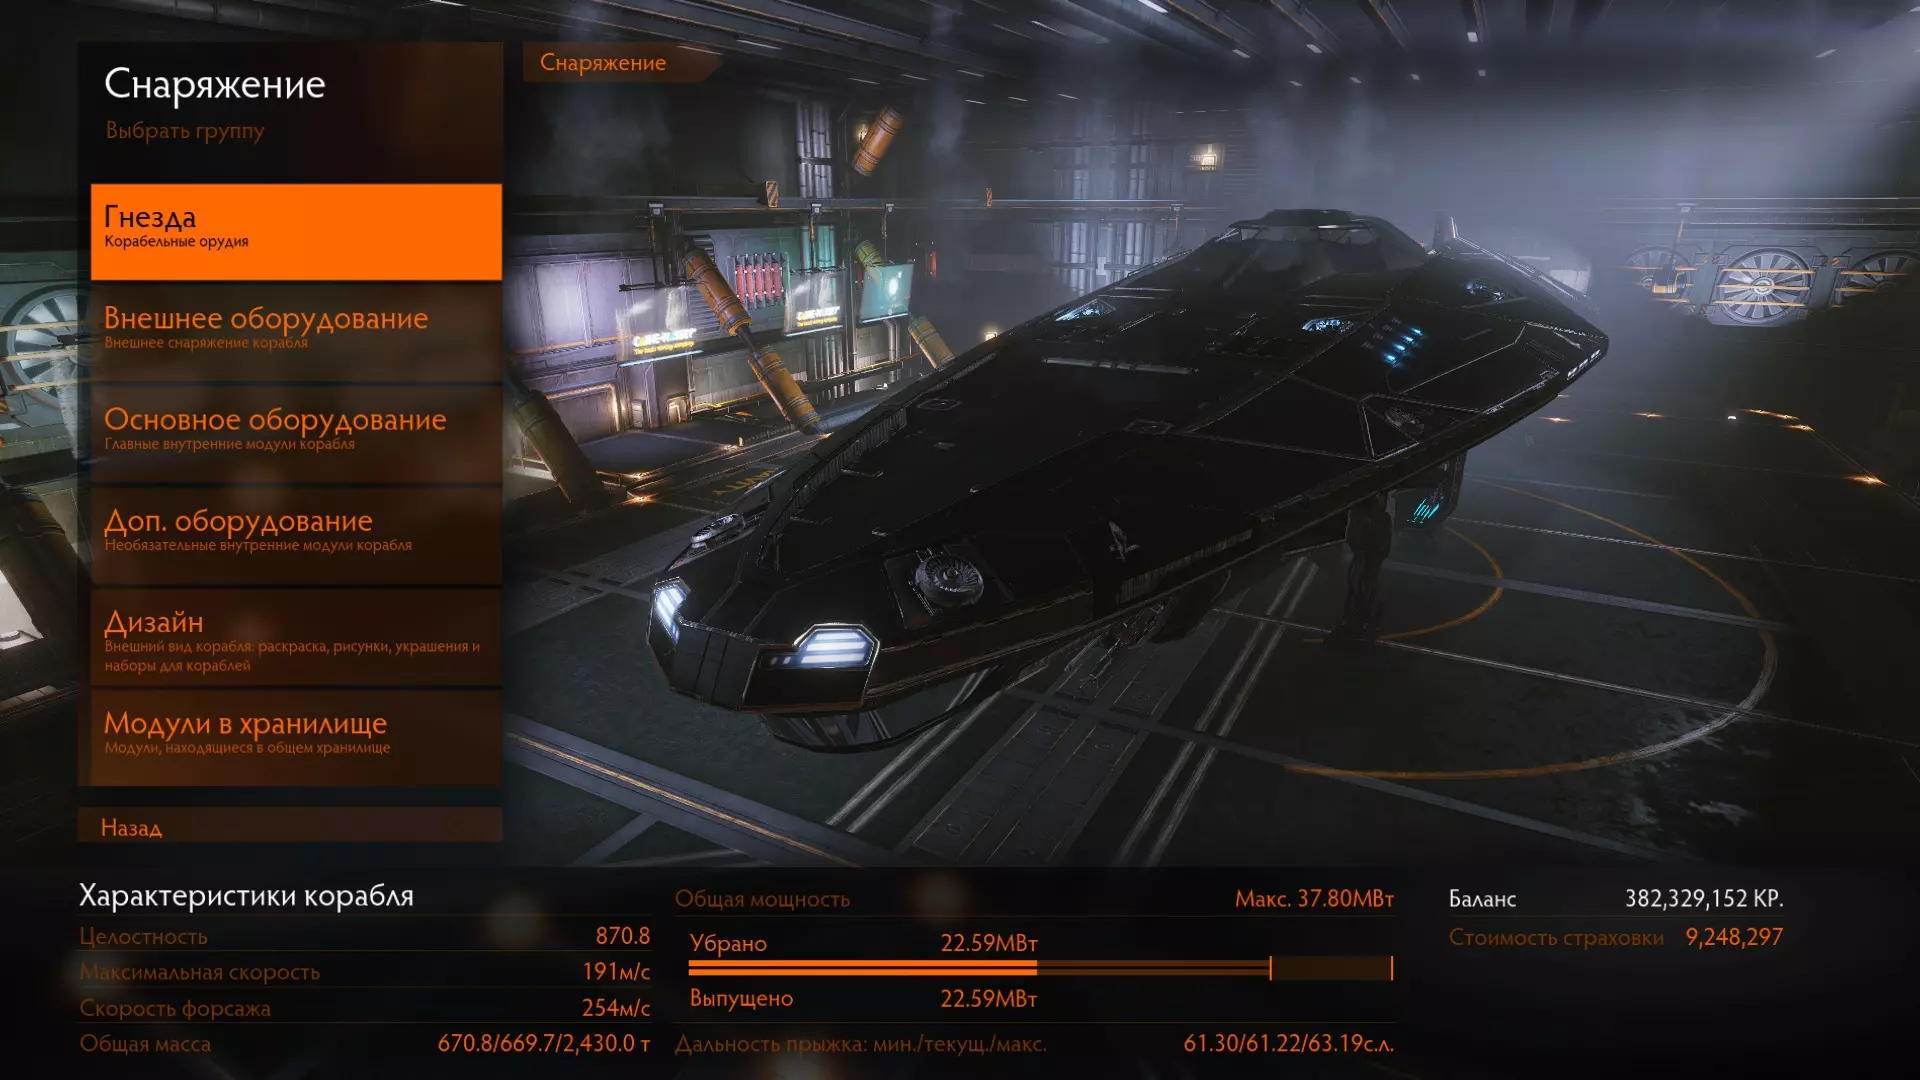Click the power usage bar

pyautogui.click(x=1039, y=968)
